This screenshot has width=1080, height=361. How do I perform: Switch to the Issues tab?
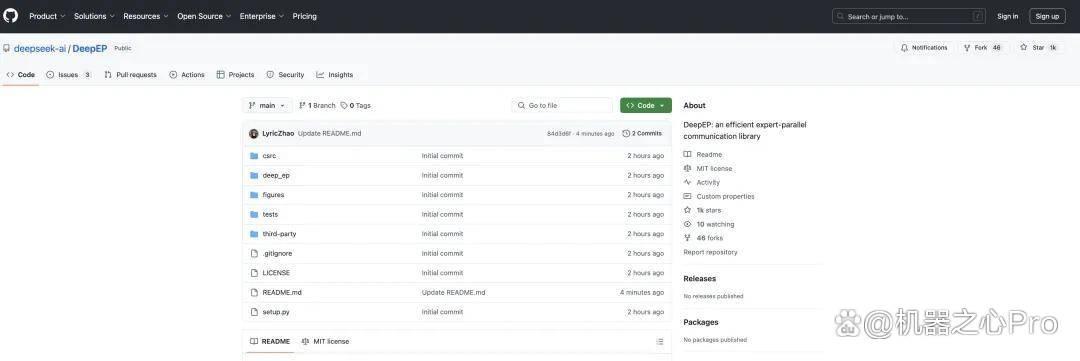pyautogui.click(x=68, y=74)
